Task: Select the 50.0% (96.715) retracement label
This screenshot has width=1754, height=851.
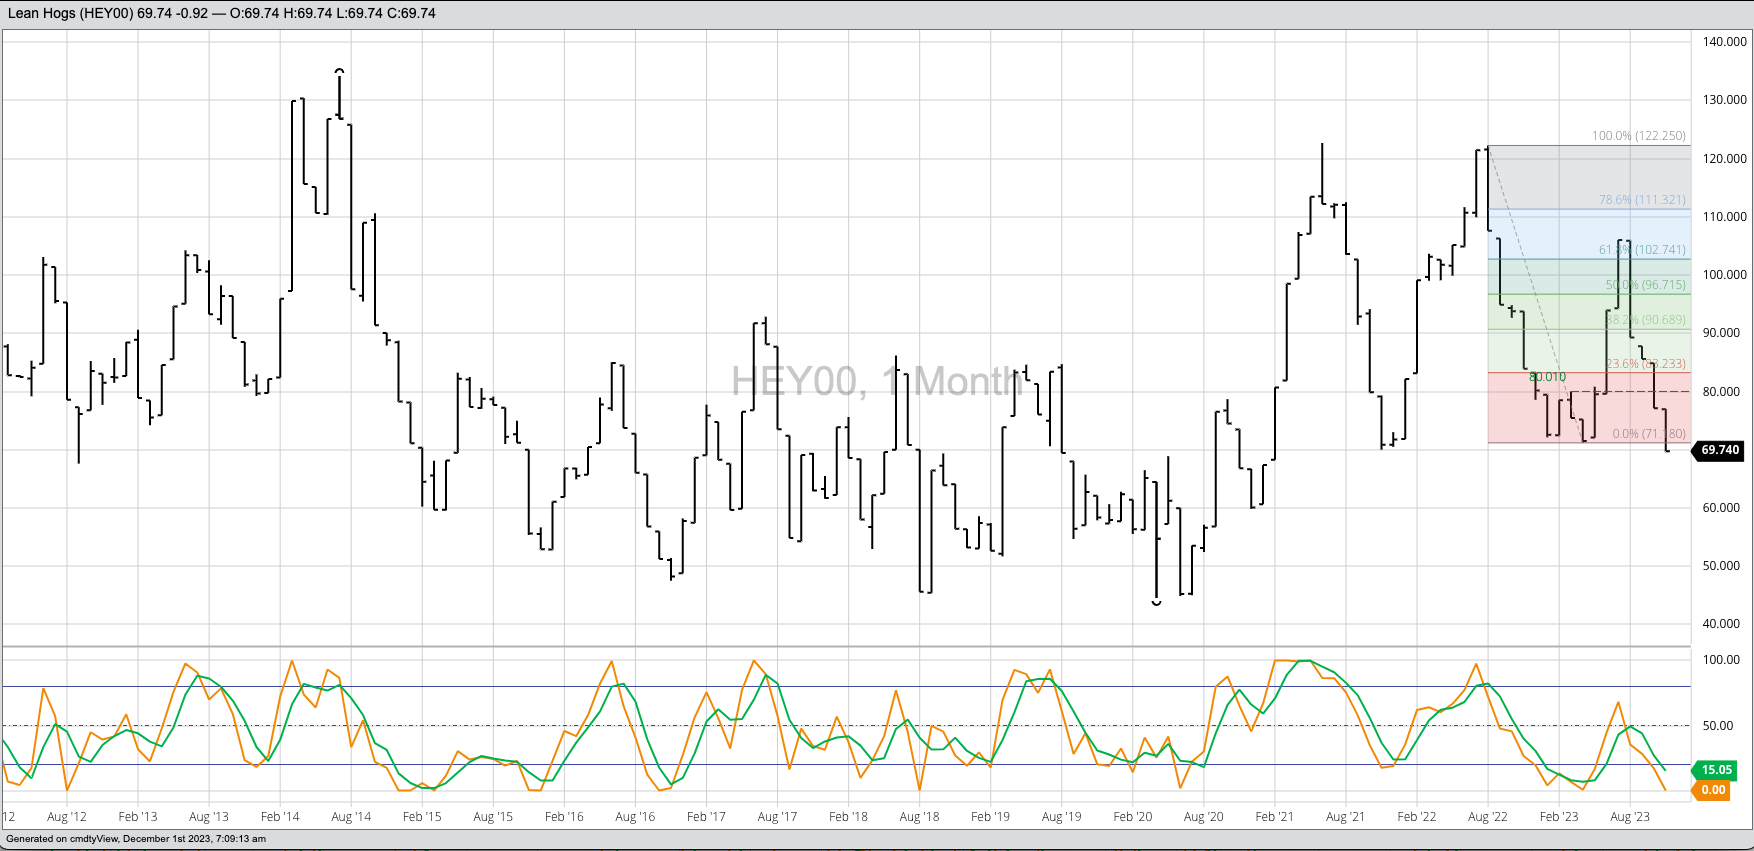Action: (x=1645, y=285)
